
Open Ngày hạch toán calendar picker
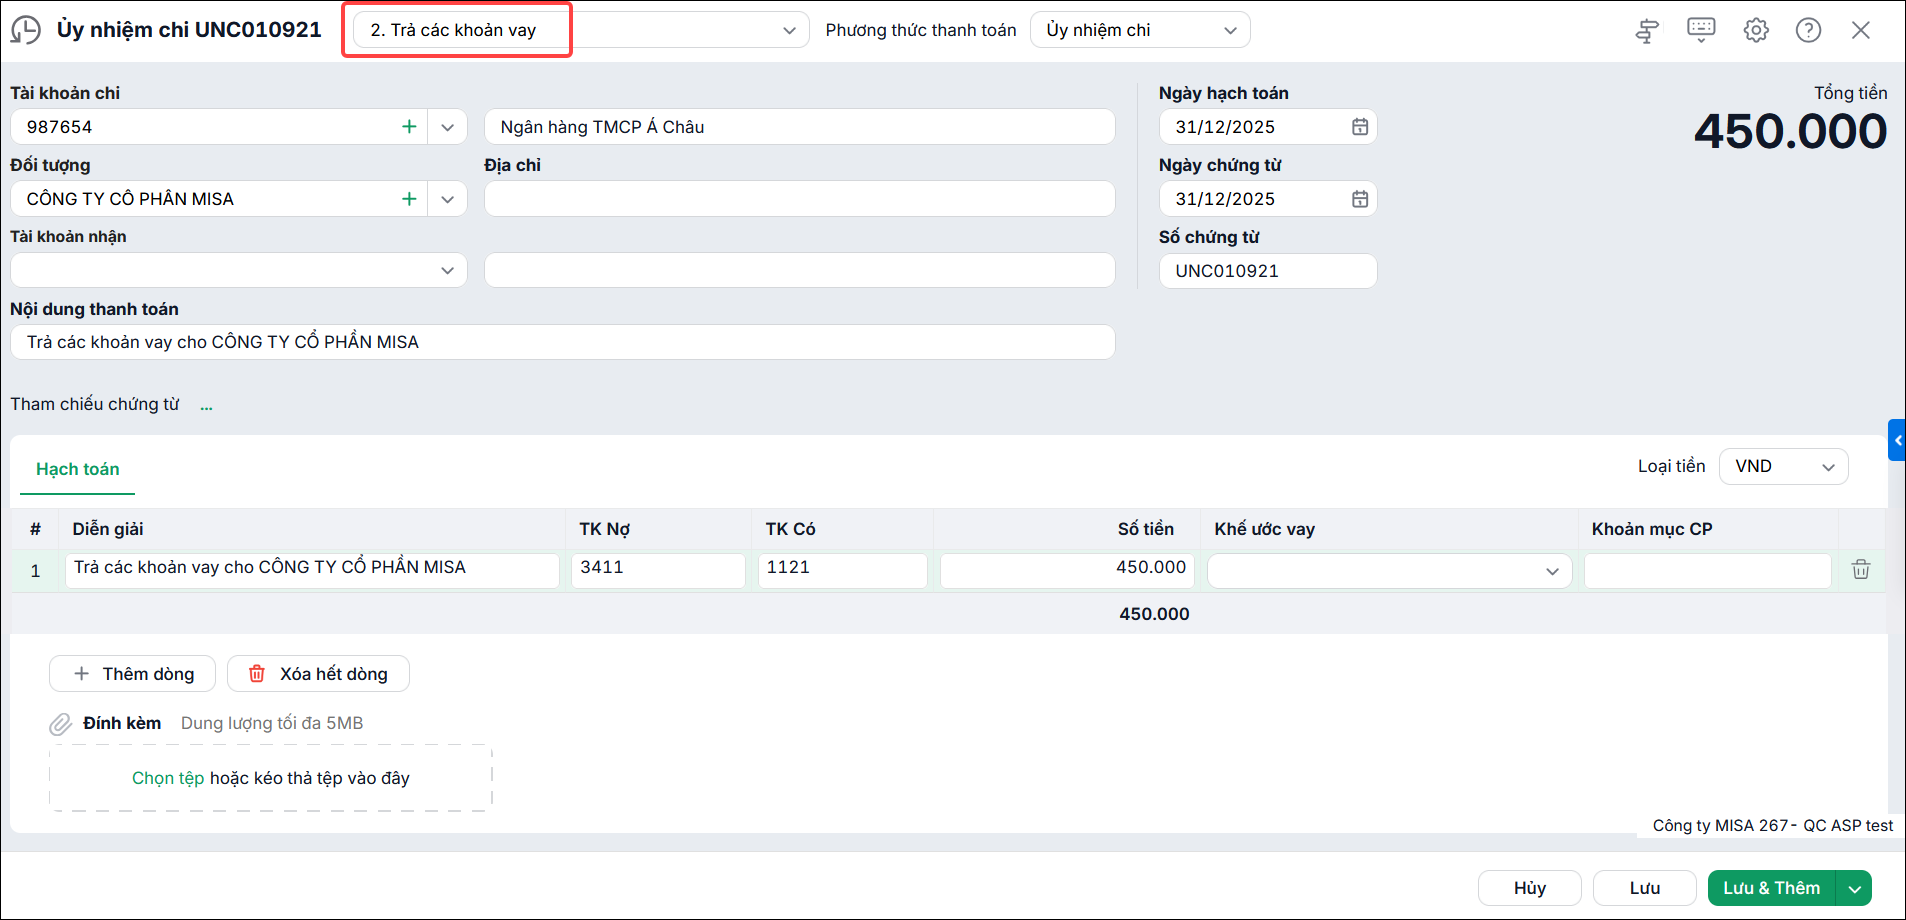1360,127
